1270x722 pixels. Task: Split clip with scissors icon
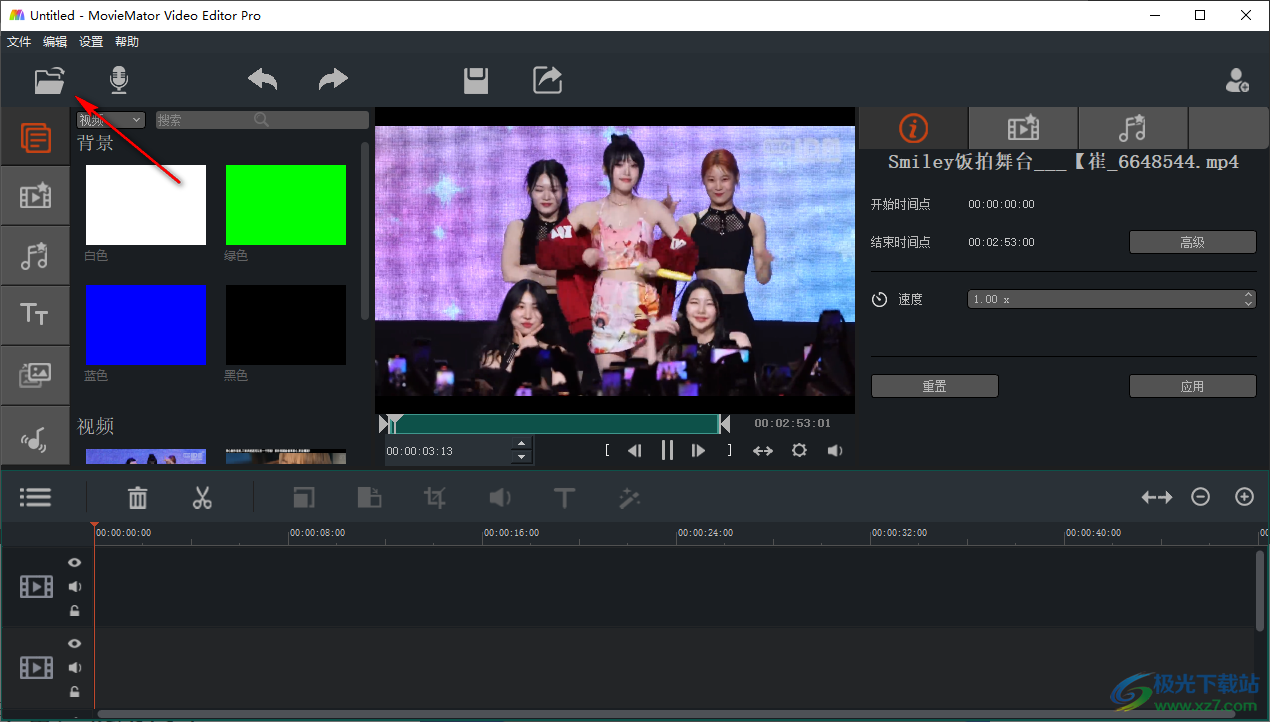tap(202, 497)
